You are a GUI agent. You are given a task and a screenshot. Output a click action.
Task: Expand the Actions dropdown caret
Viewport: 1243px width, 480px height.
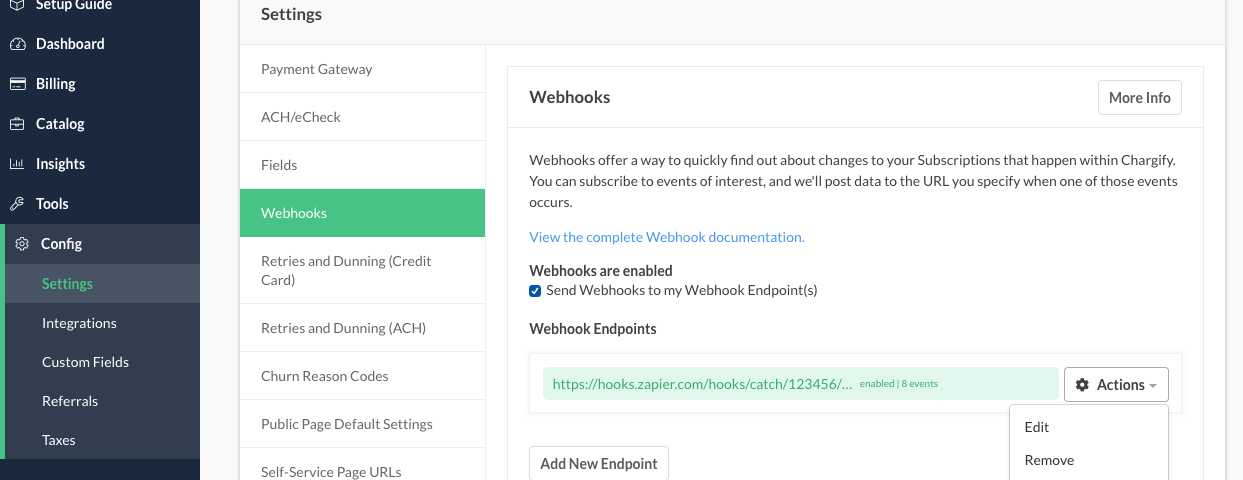(1153, 386)
